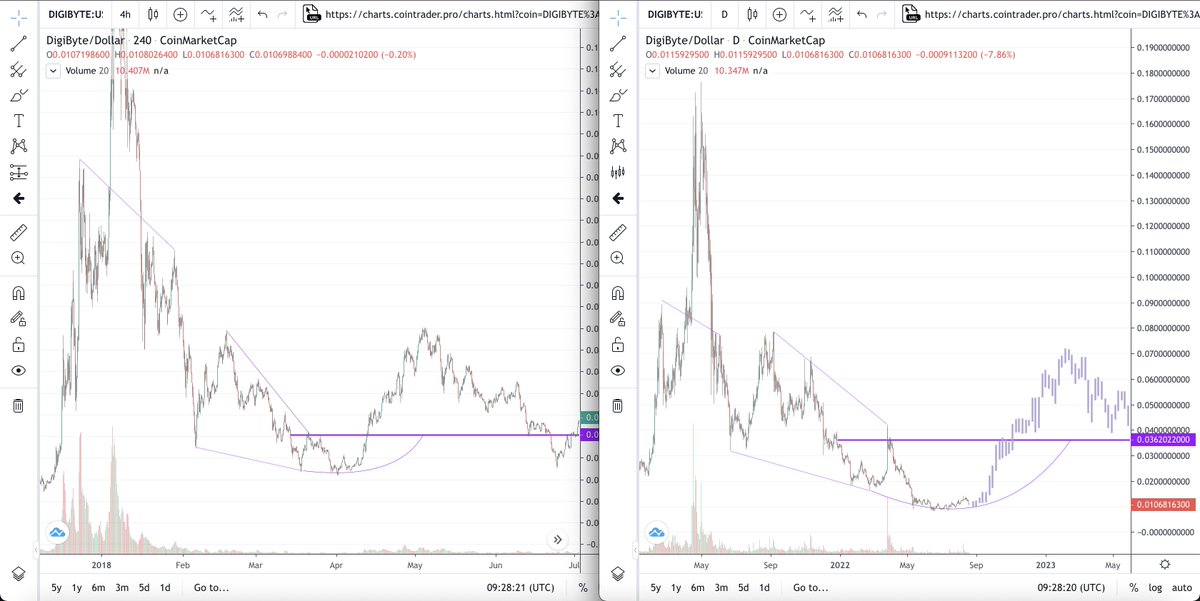Click back arrow in left chart toolbar
Viewport: 1200px width, 601px height.
(x=18, y=198)
